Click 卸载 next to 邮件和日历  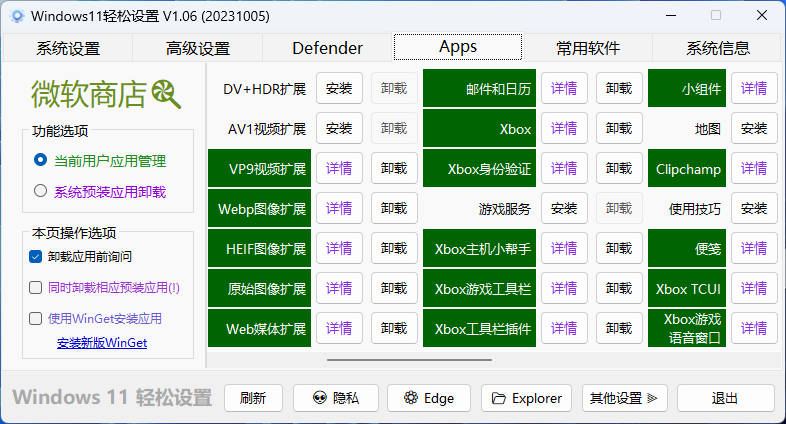click(619, 89)
